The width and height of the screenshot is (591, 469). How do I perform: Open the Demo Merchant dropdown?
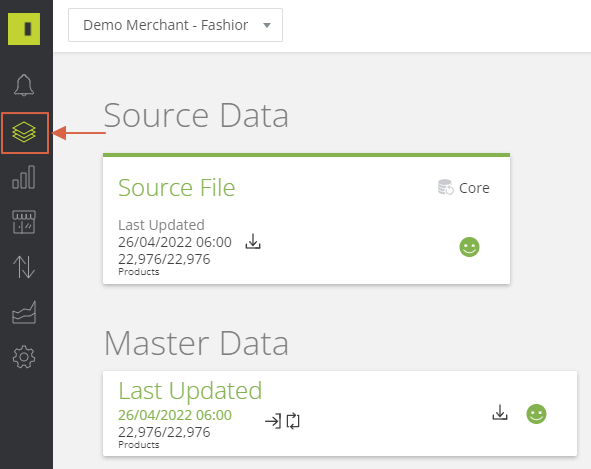click(x=175, y=25)
